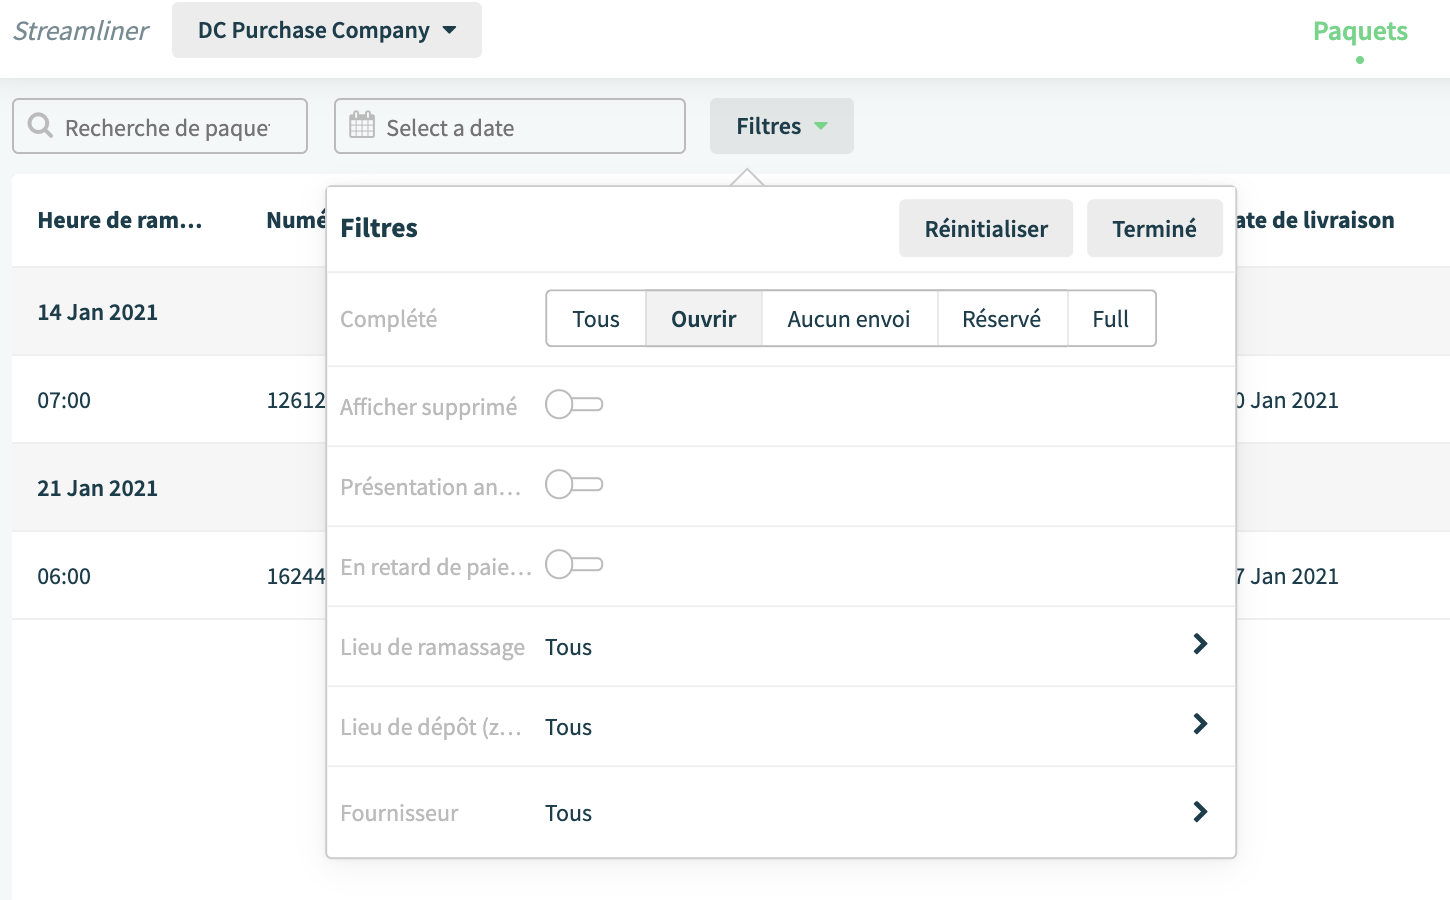The width and height of the screenshot is (1450, 900).
Task: Click the Filtres green caret icon
Action: point(821,126)
